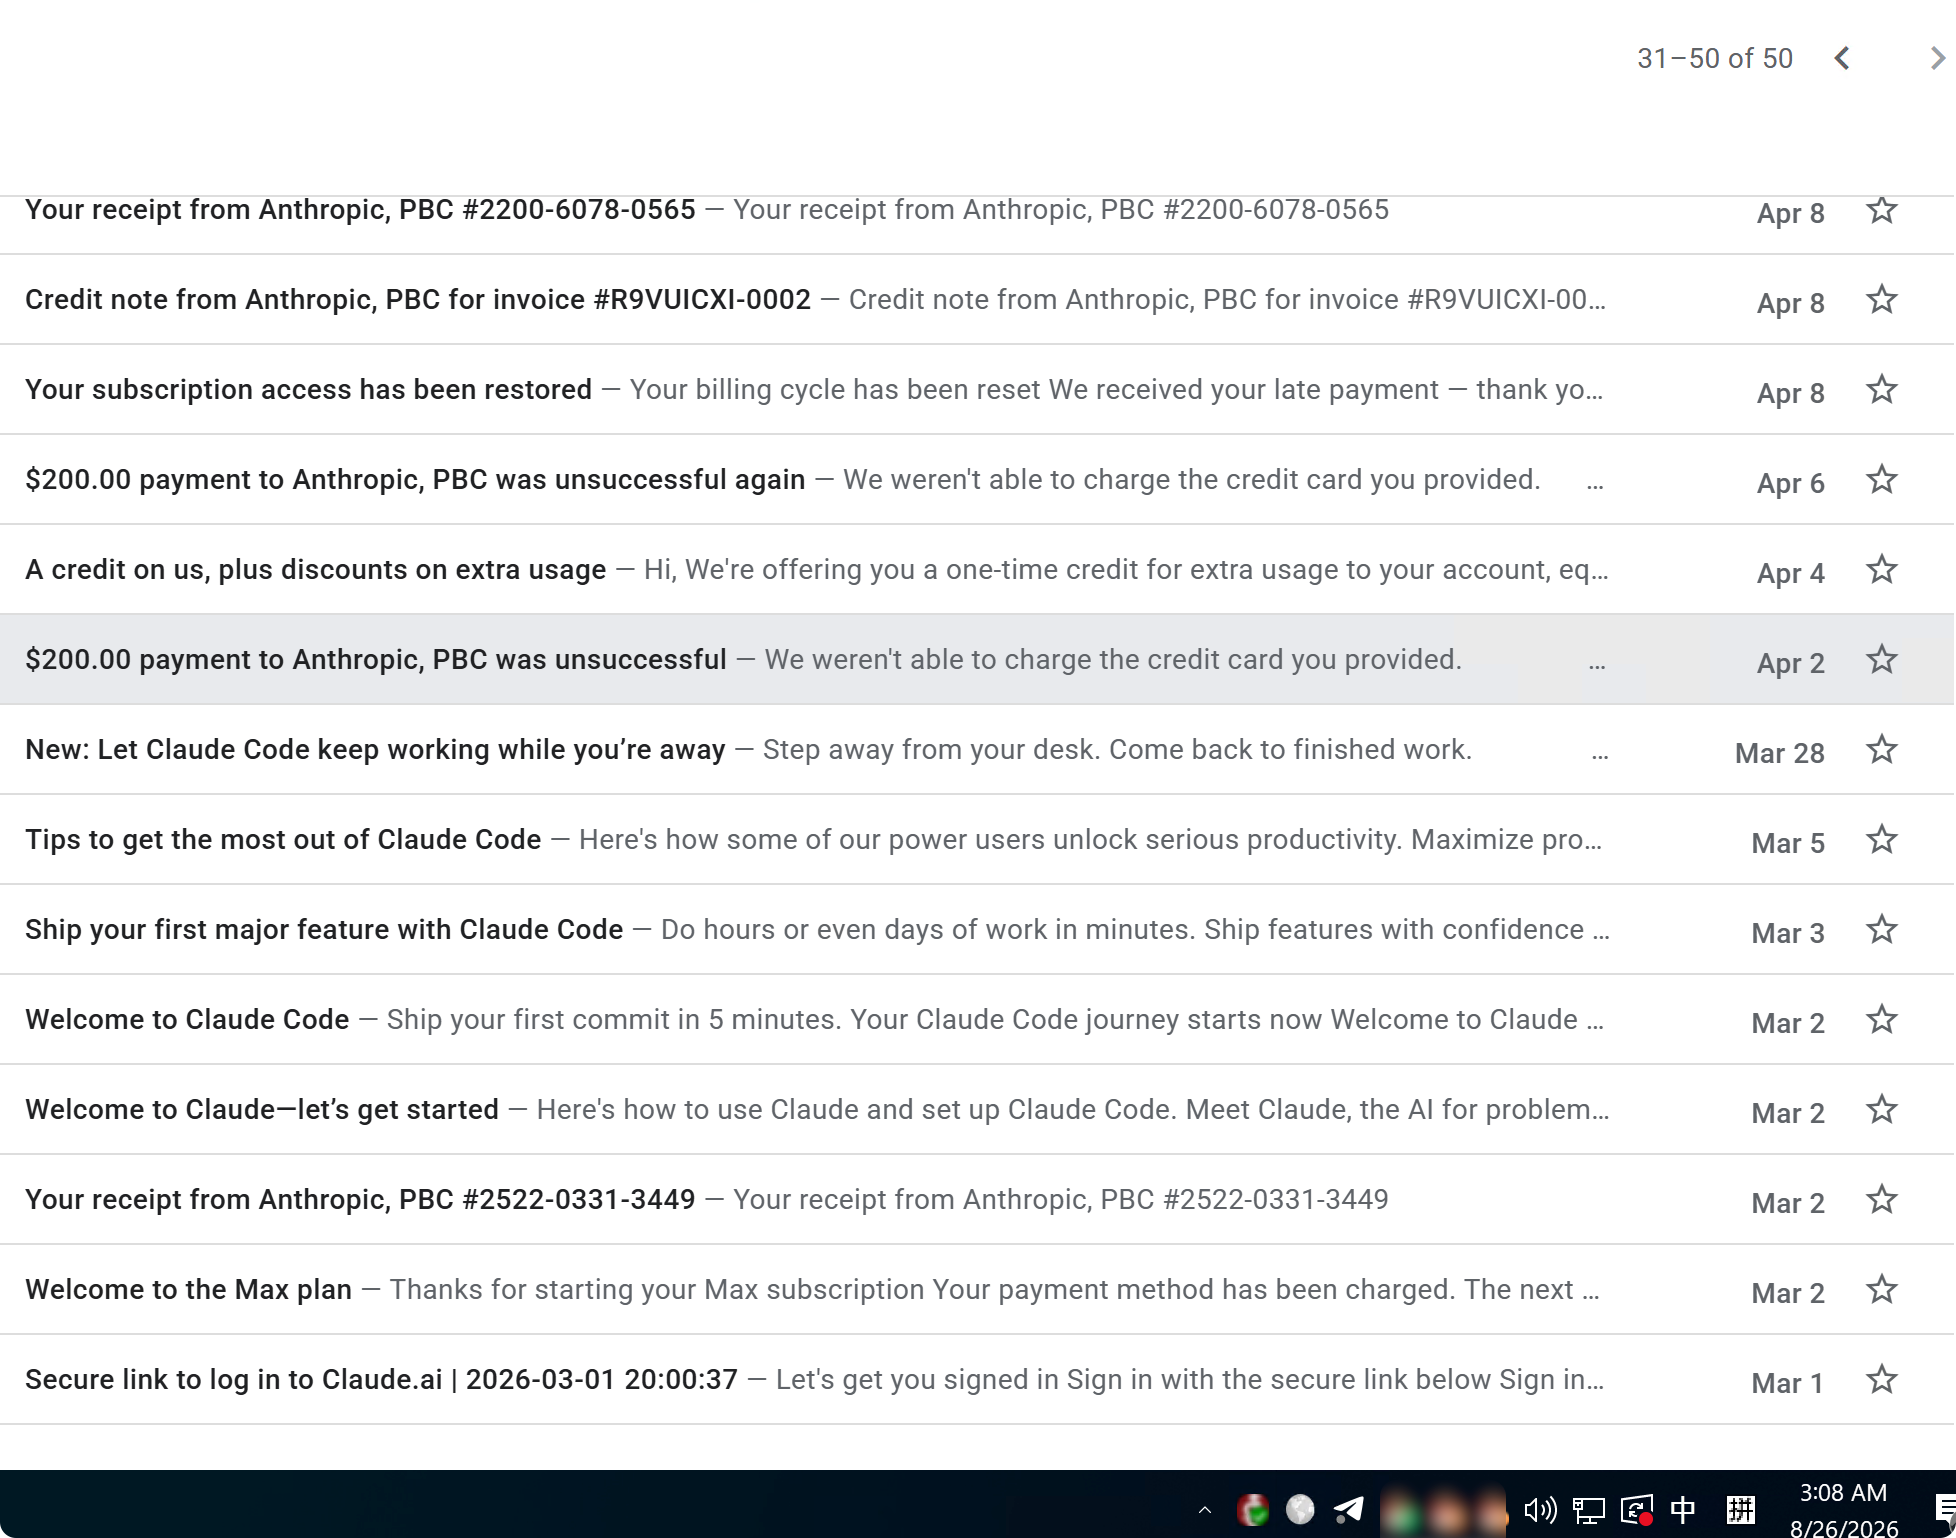Open the "Welcome to the Max plan" email

977,1289
